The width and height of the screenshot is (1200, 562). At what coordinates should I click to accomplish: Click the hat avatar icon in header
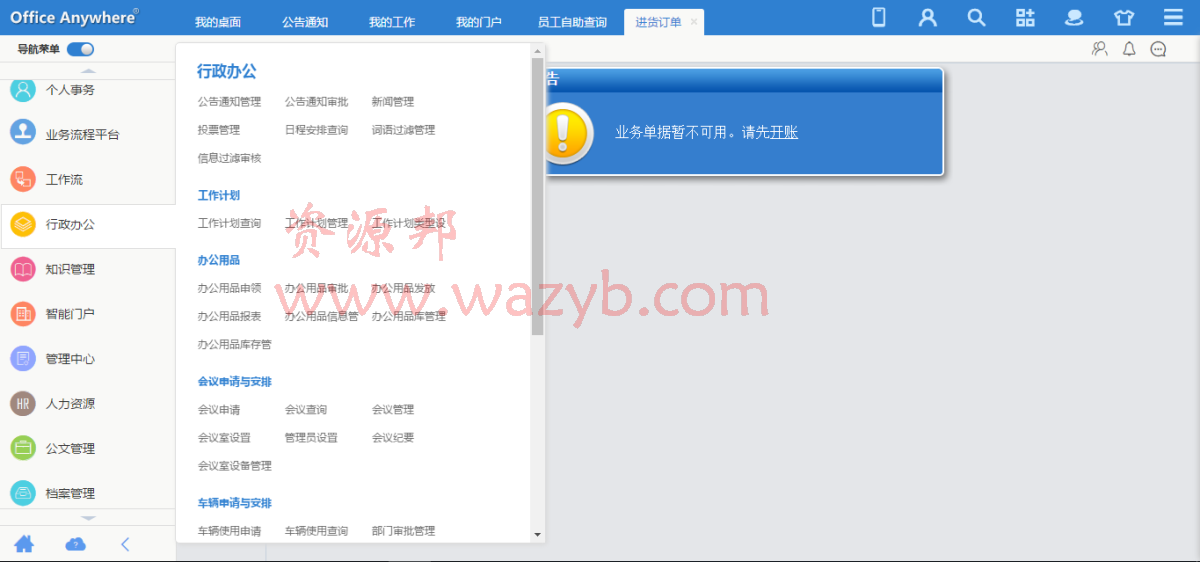click(1074, 17)
